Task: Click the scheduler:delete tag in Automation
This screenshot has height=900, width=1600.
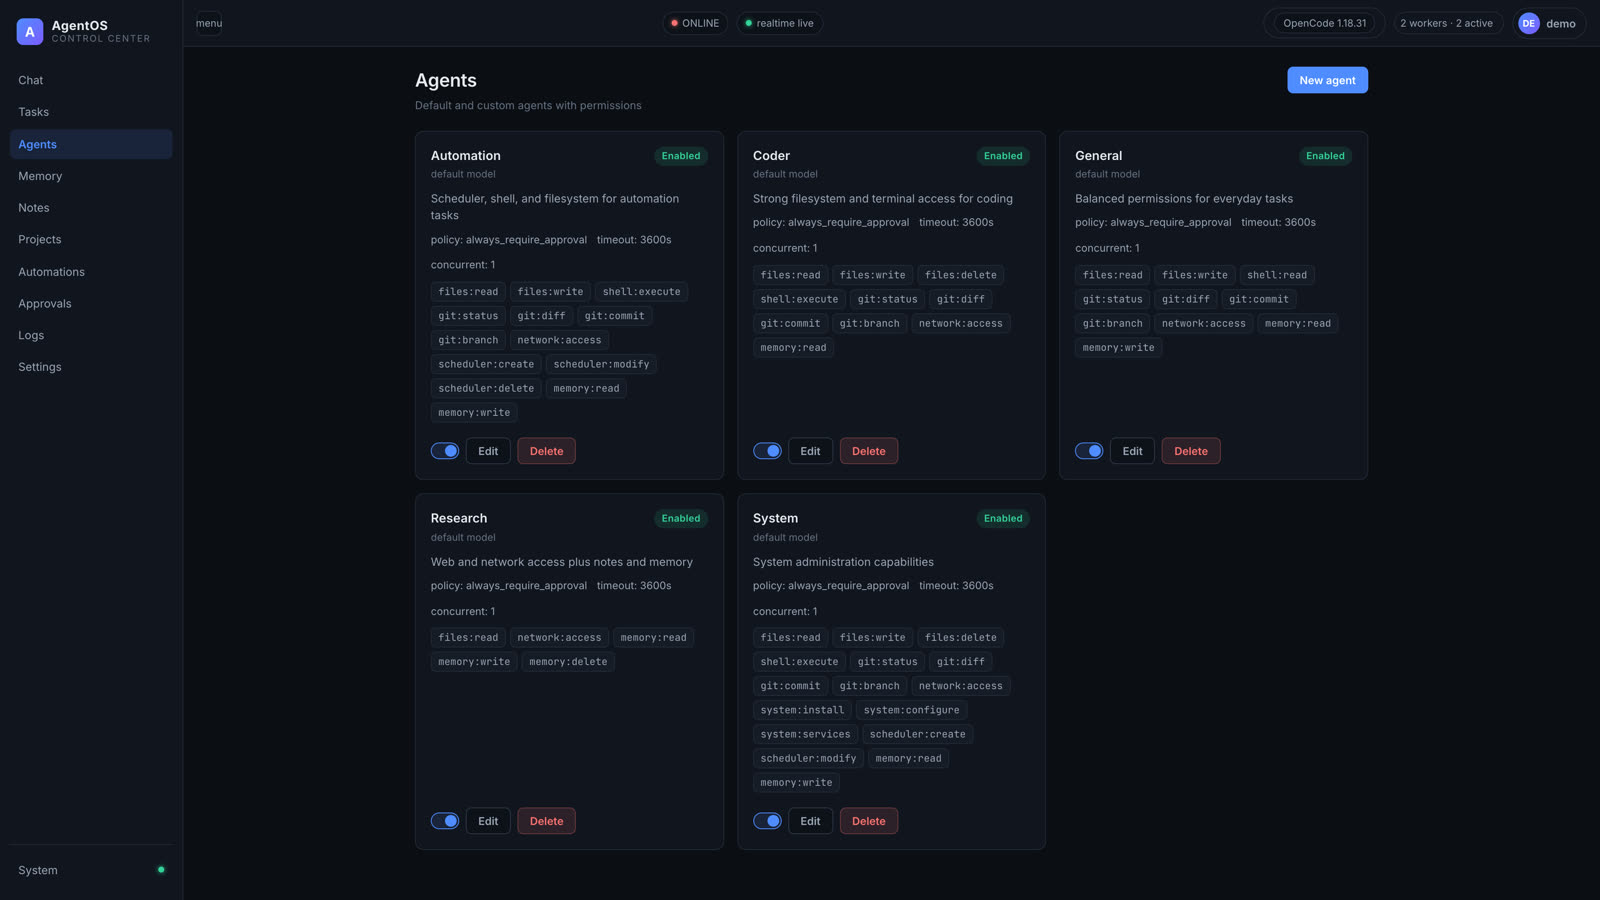Action: tap(486, 388)
